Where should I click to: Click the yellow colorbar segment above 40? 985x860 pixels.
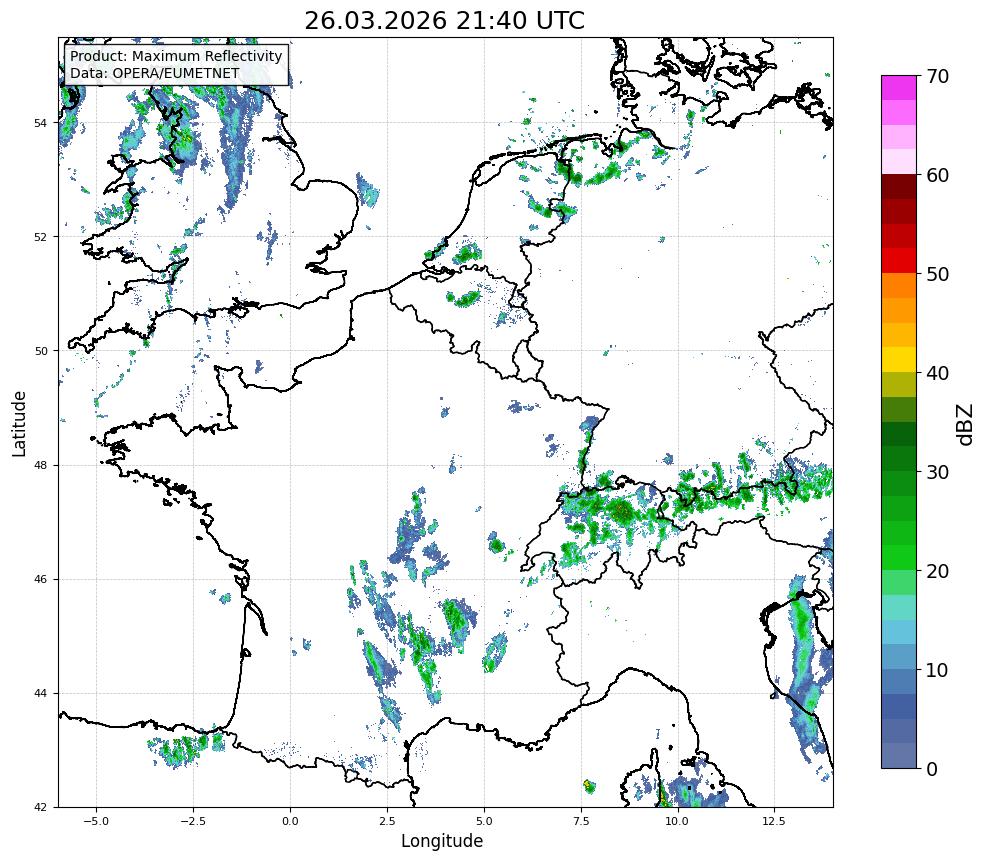pyautogui.click(x=899, y=360)
